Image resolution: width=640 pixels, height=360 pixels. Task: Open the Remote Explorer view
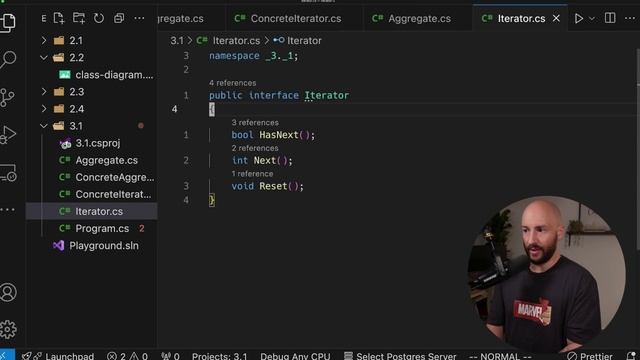pyautogui.click(x=8, y=173)
